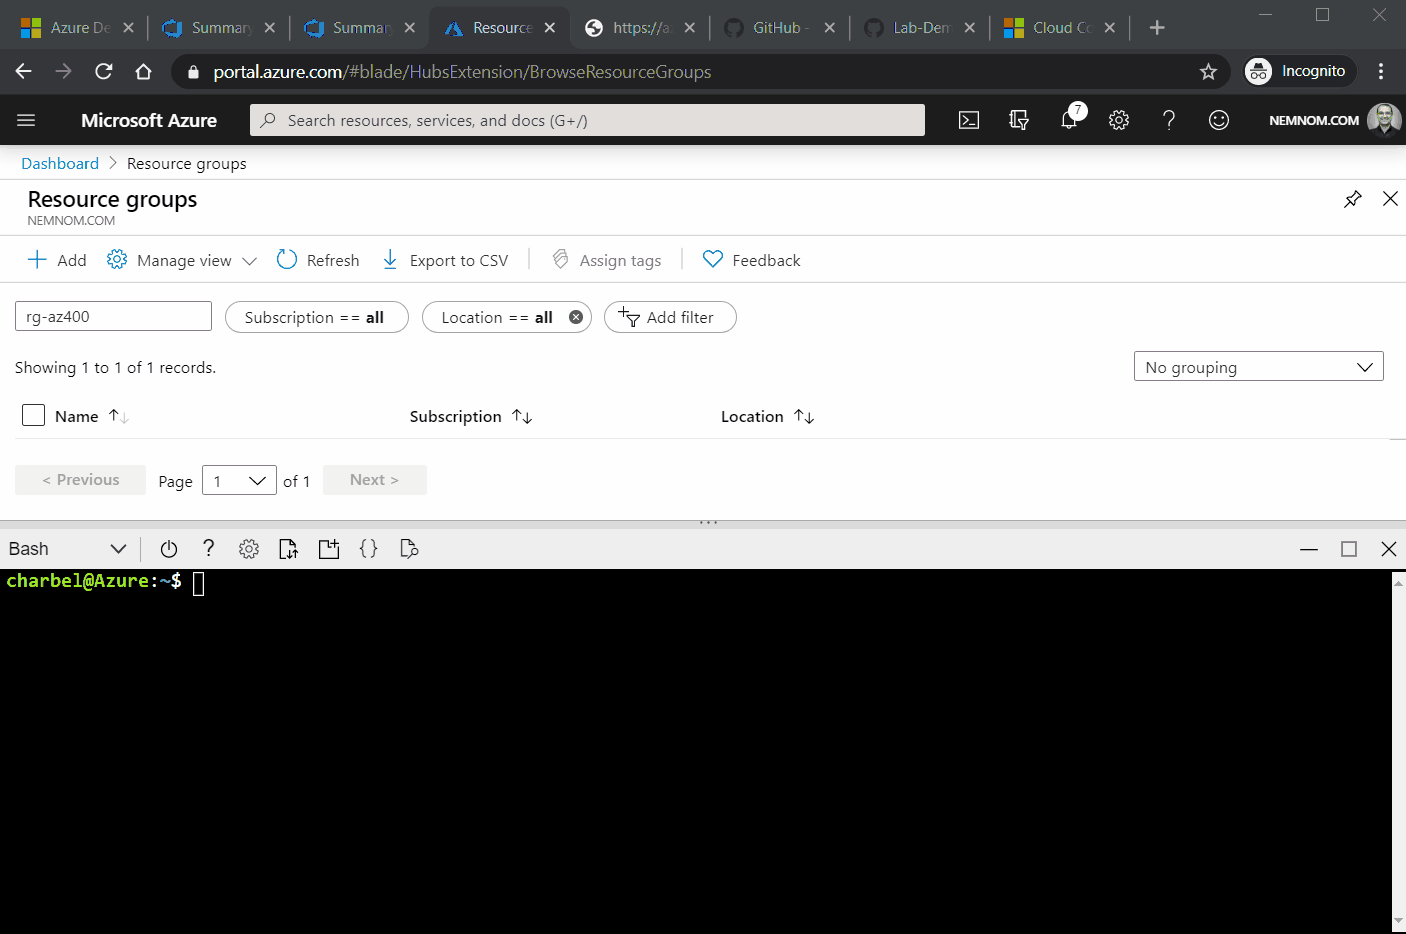Send feedback via header smiley icon

click(x=1219, y=120)
